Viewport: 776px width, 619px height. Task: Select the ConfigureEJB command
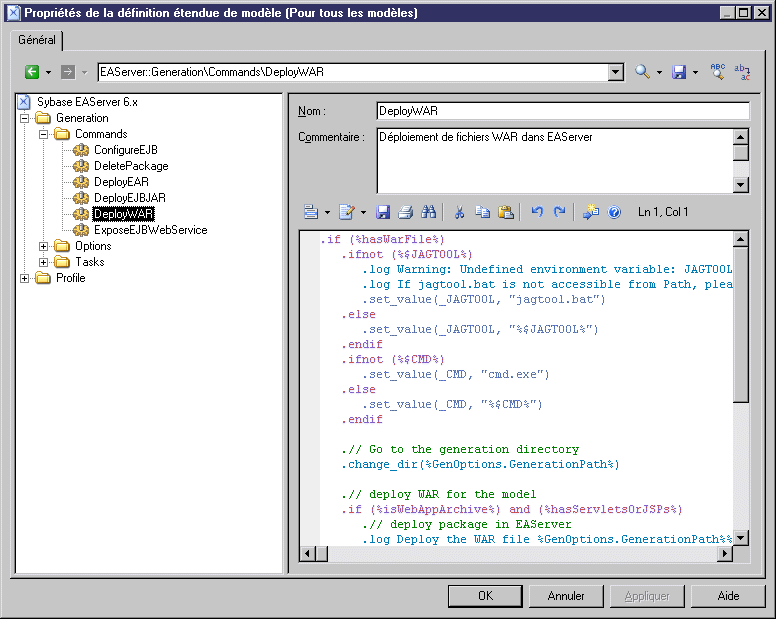(126, 150)
